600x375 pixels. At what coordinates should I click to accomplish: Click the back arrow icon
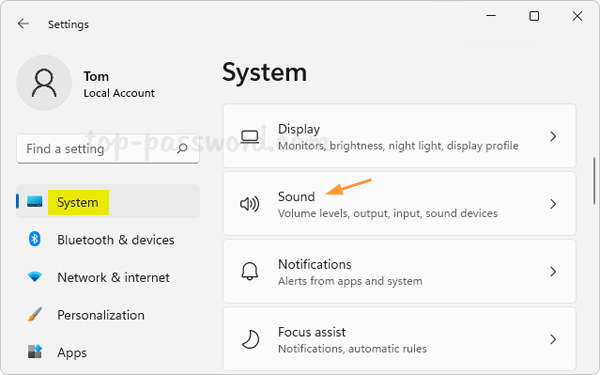(x=23, y=24)
